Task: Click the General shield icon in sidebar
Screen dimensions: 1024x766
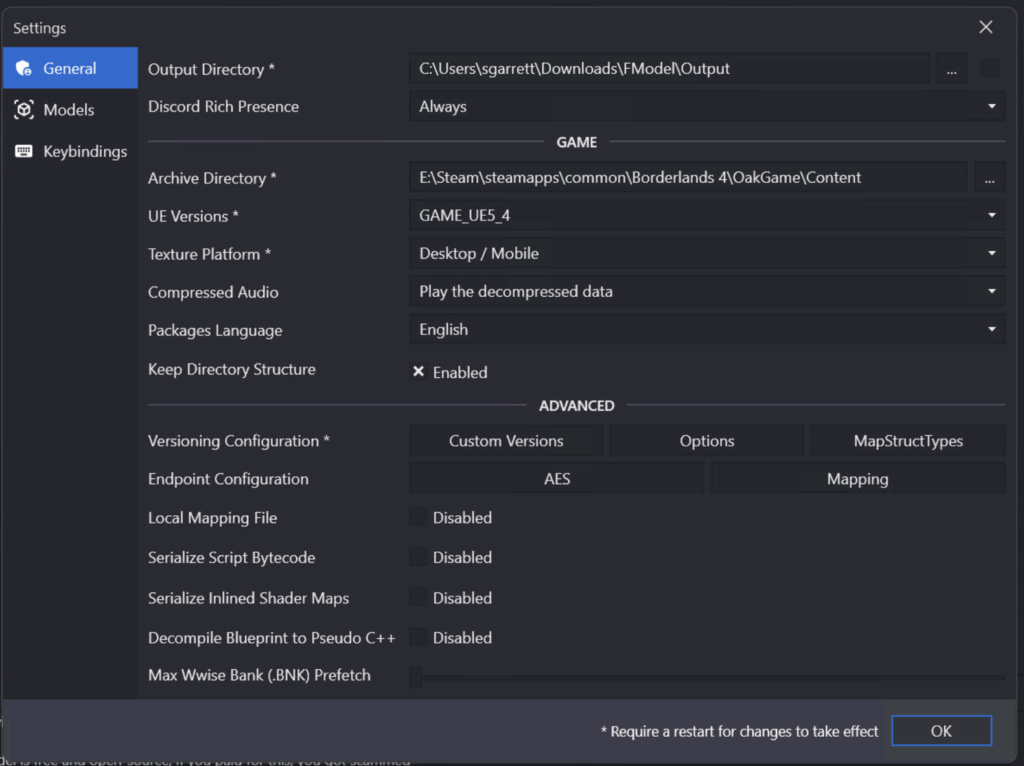Action: pyautogui.click(x=24, y=69)
